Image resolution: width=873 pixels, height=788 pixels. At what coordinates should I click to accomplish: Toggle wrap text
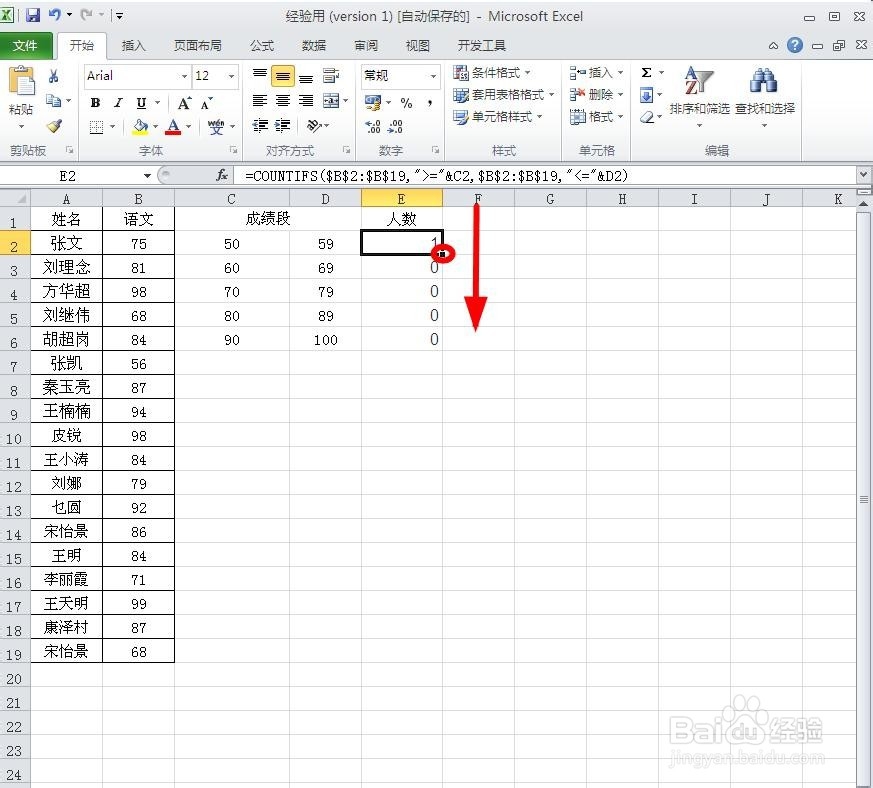[331, 76]
